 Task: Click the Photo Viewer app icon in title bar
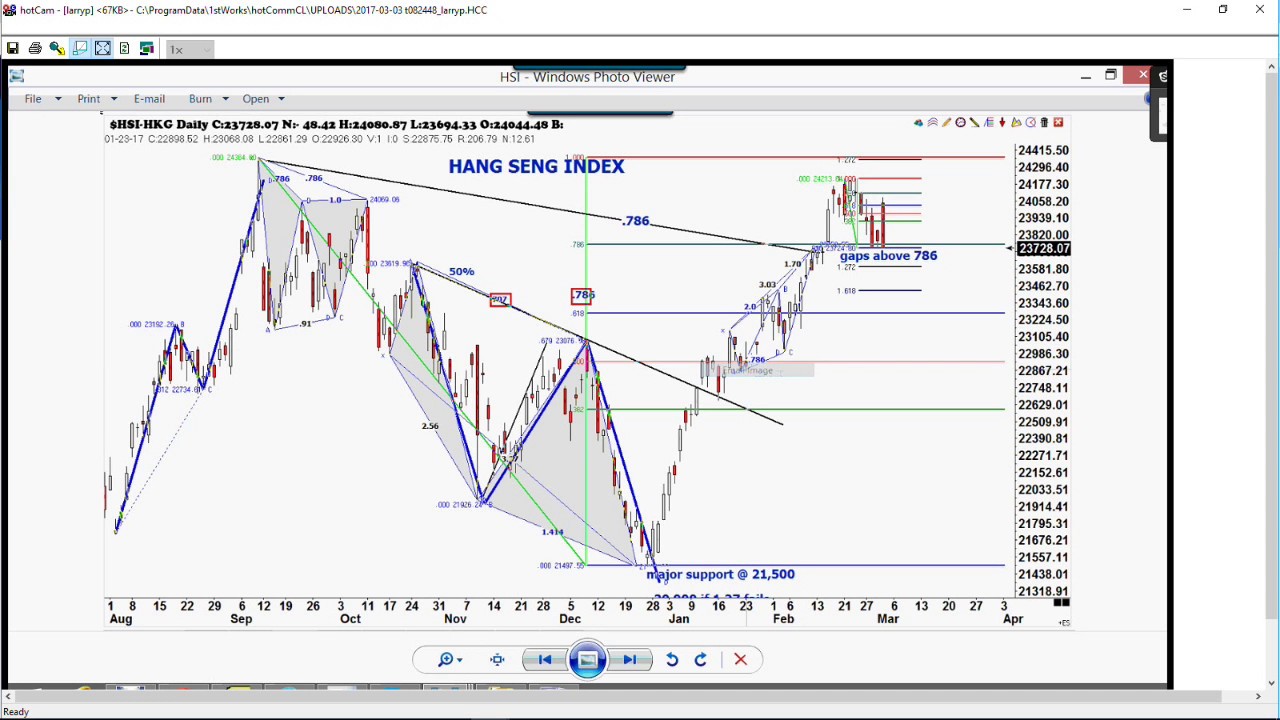click(16, 76)
